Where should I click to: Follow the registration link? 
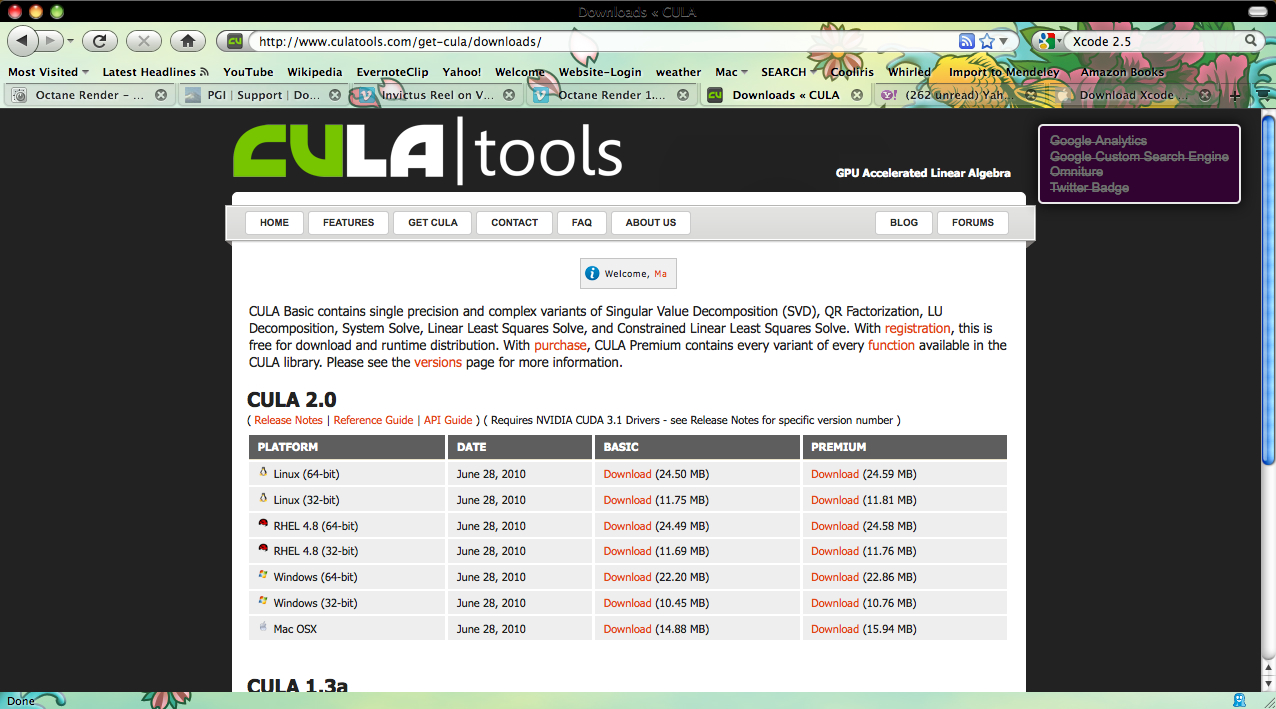pyautogui.click(x=917, y=328)
